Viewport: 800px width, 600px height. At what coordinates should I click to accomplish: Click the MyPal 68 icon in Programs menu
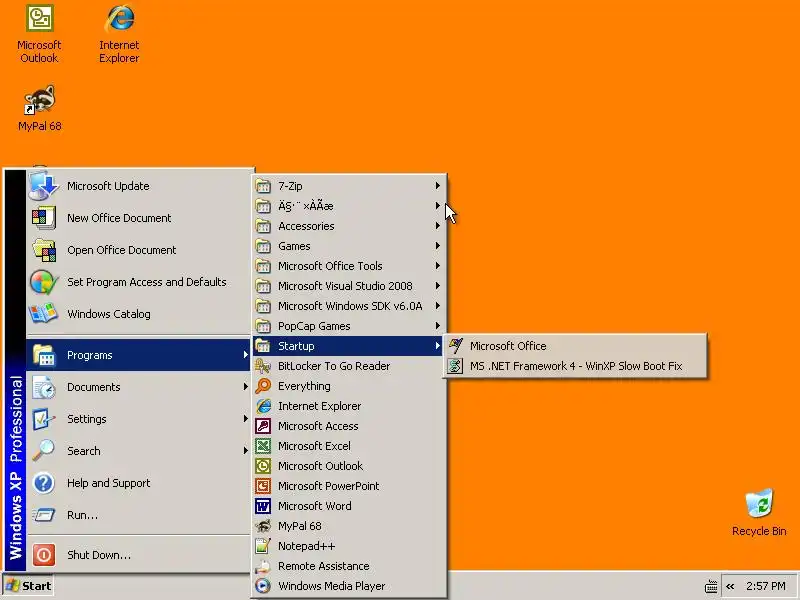point(263,526)
